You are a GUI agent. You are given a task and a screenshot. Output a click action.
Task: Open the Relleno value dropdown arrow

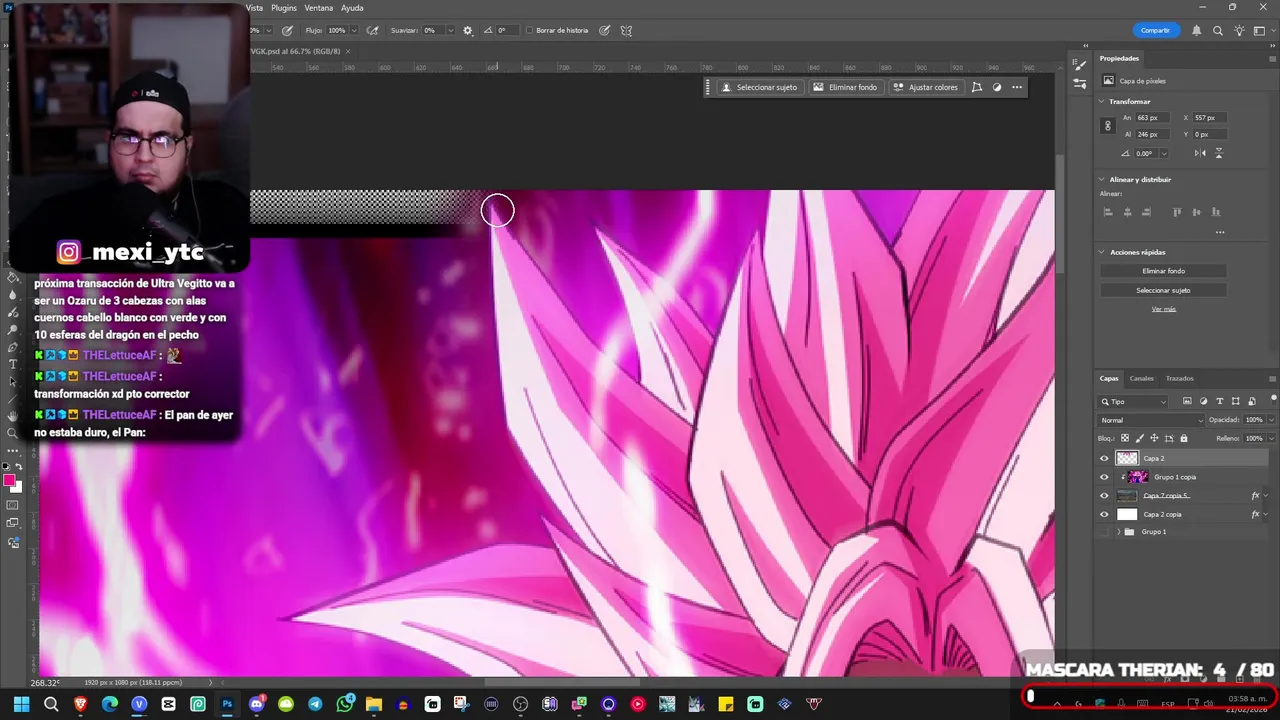coord(1271,438)
